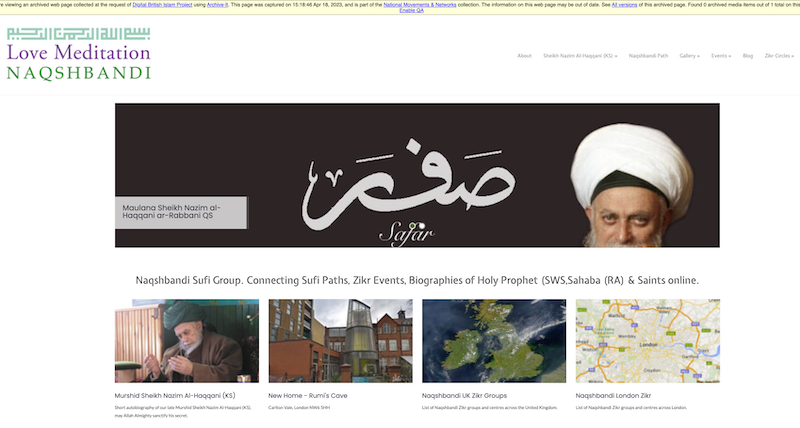This screenshot has width=800, height=428.
Task: Open the About menu item
Action: 524,56
